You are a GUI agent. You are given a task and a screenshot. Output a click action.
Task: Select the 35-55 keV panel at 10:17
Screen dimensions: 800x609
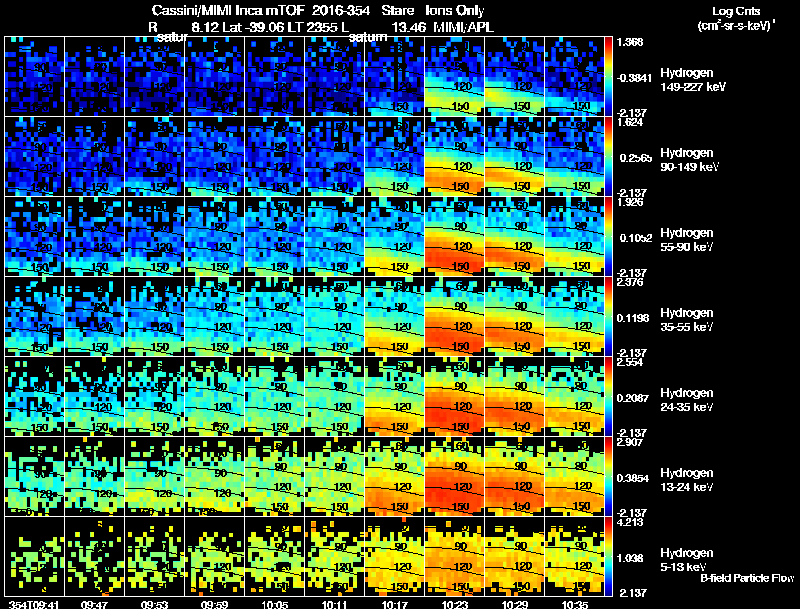click(394, 317)
